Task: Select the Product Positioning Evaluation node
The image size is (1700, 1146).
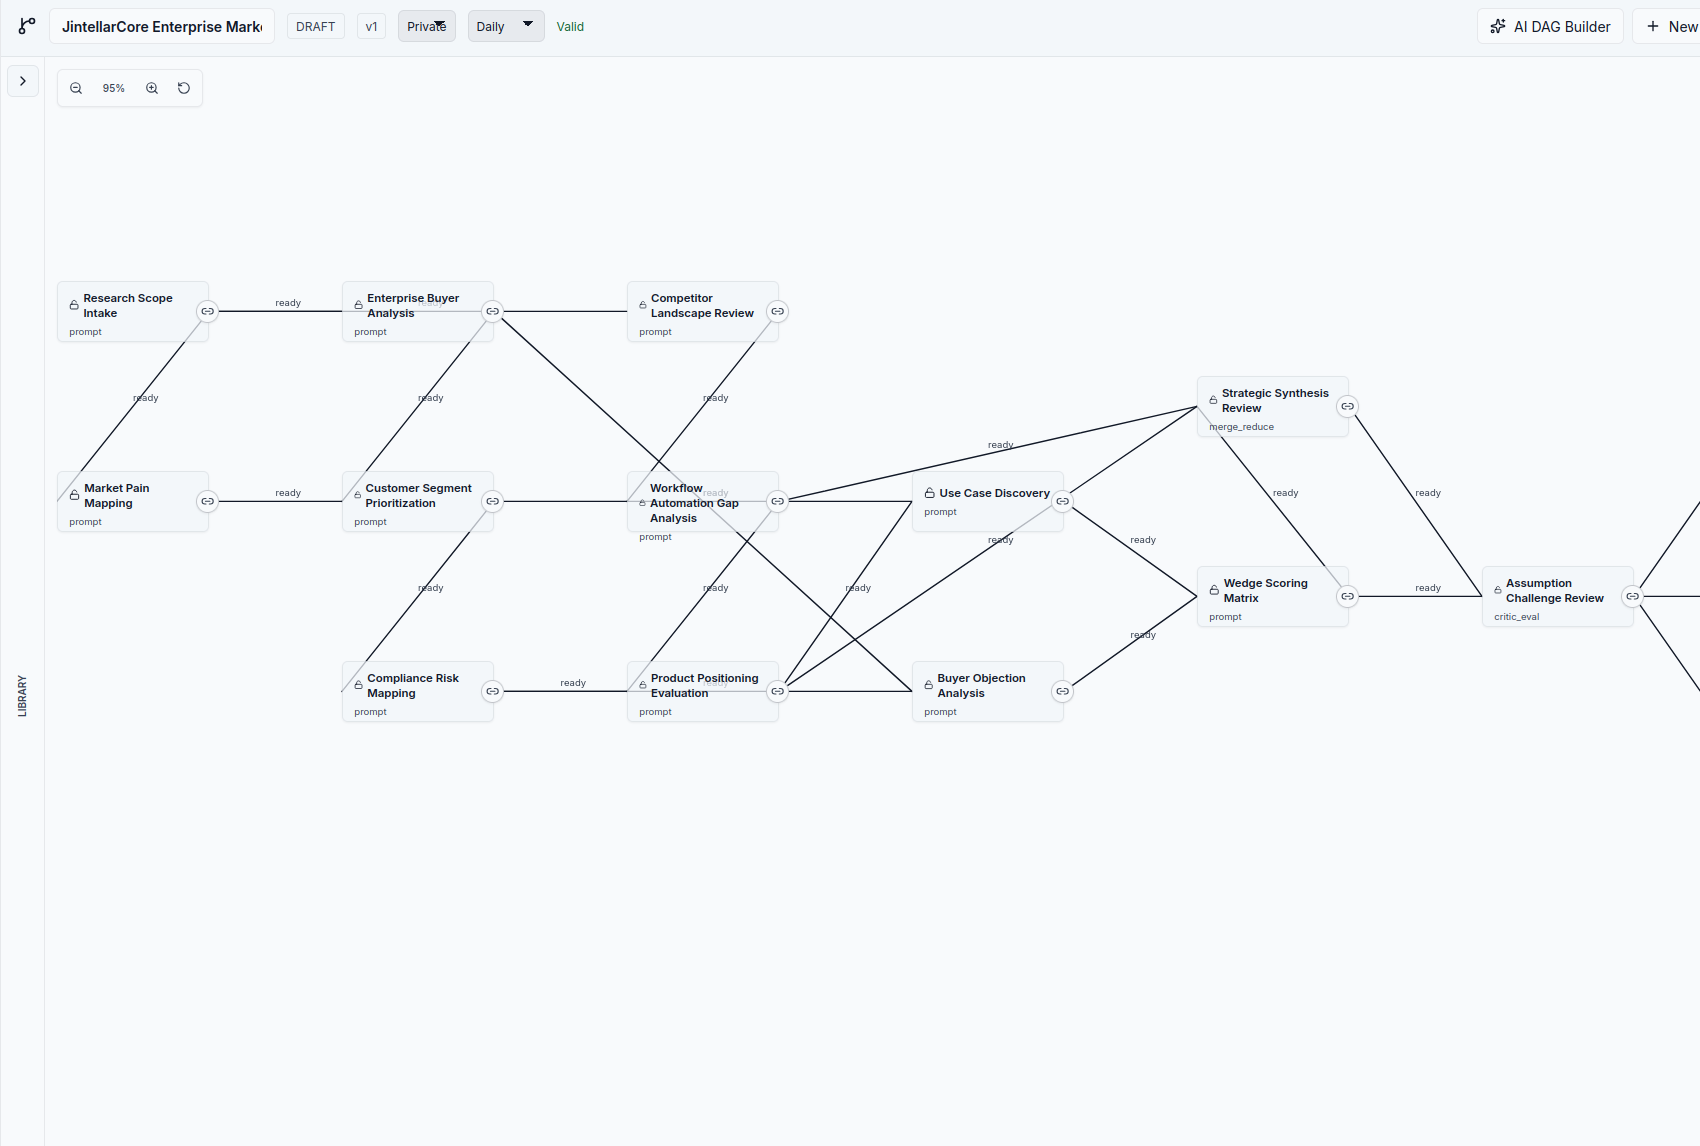Action: click(x=703, y=692)
